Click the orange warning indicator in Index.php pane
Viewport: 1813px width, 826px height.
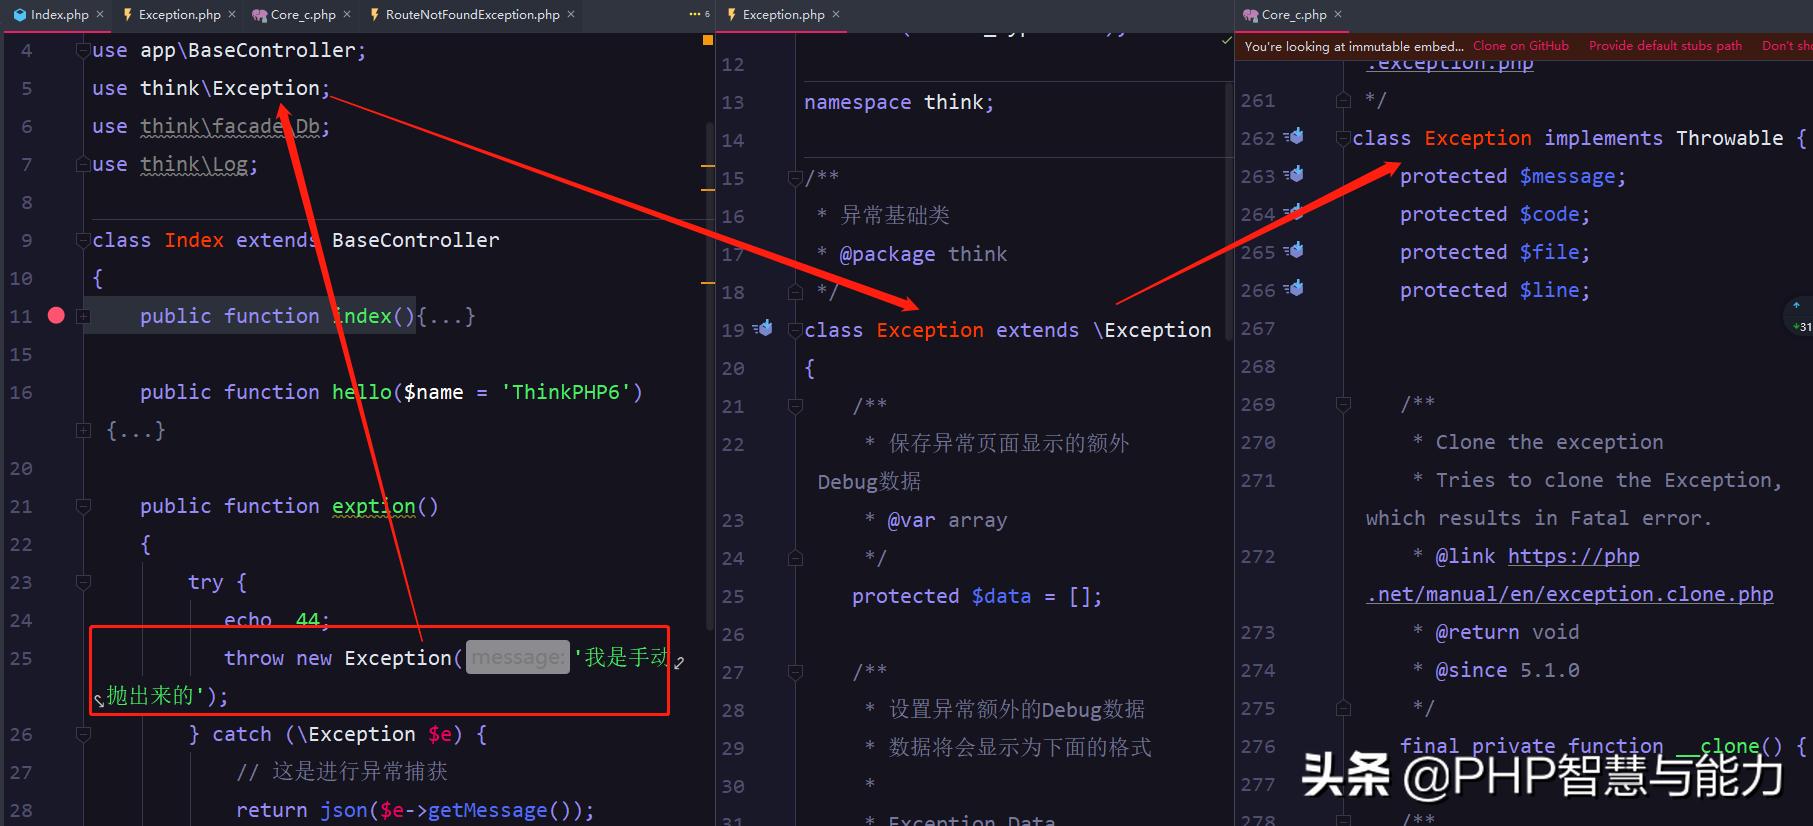point(708,40)
